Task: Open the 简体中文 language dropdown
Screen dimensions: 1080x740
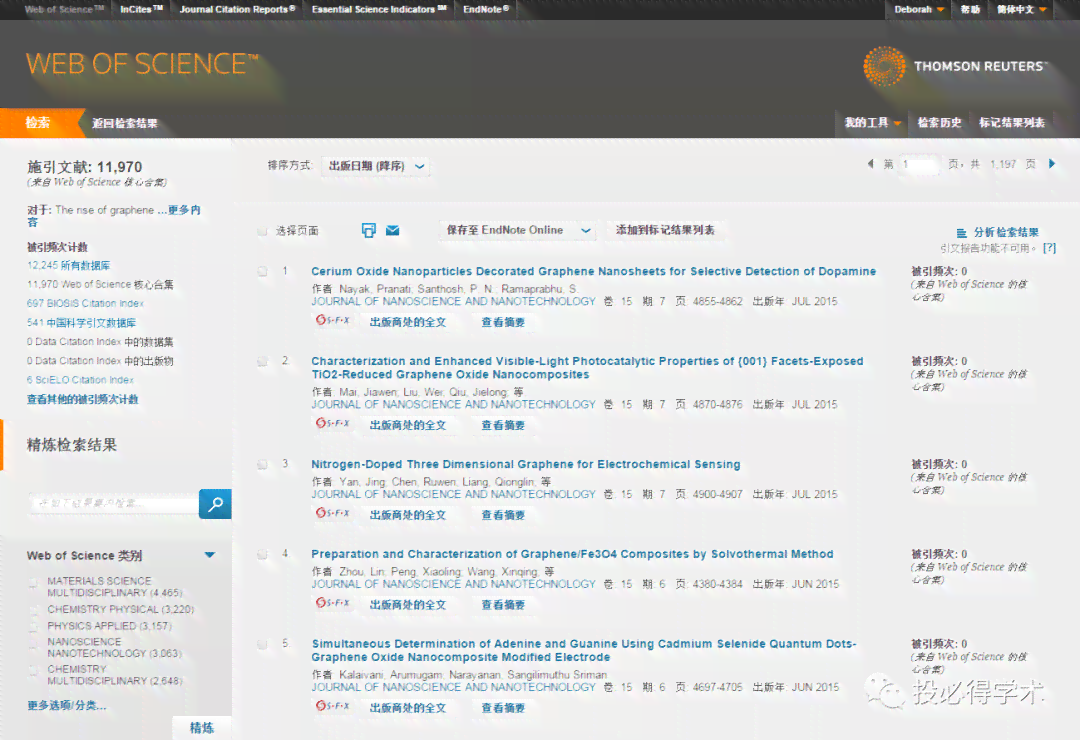Action: pos(1021,10)
